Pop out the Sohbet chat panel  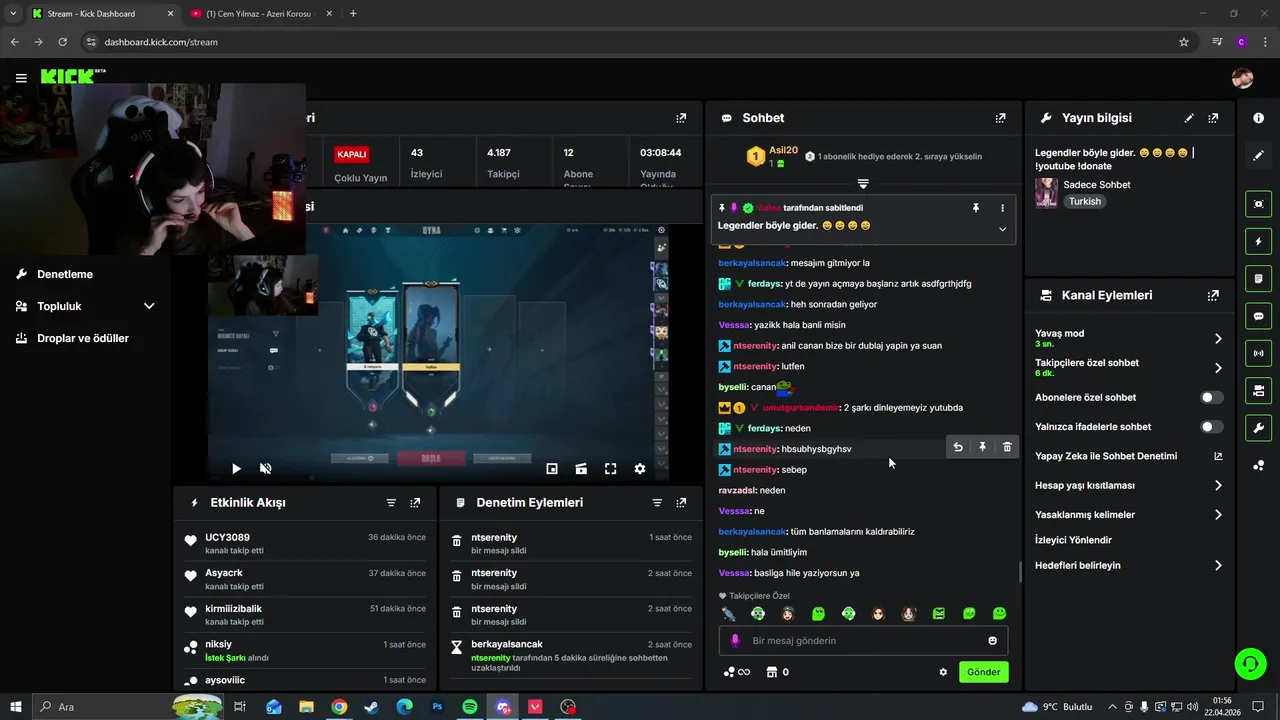pyautogui.click(x=1000, y=118)
